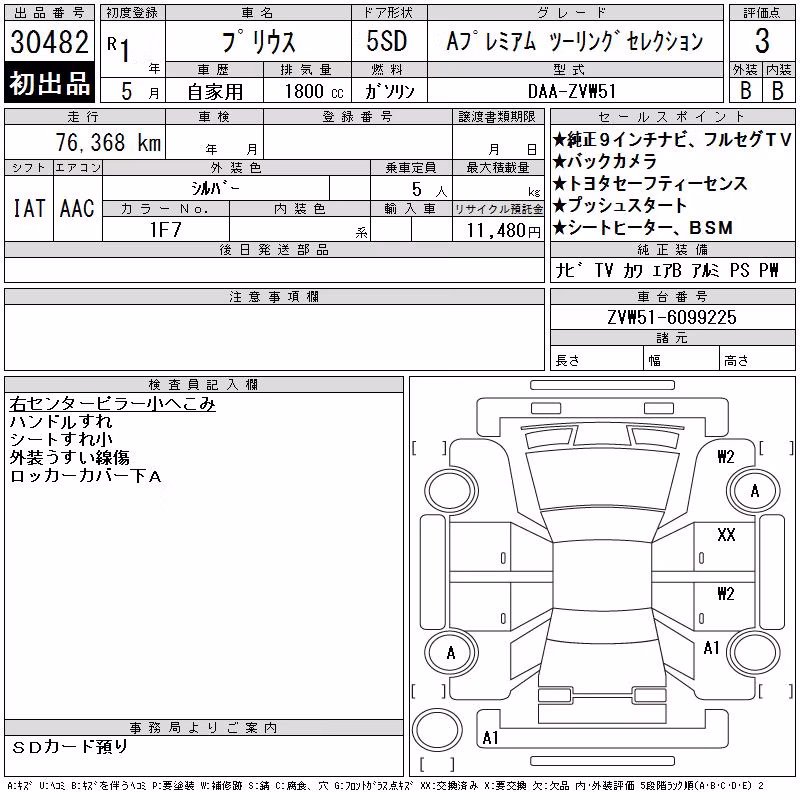The width and height of the screenshot is (800, 800).
Task: Click the color number 1F7 cell
Action: coord(166,229)
